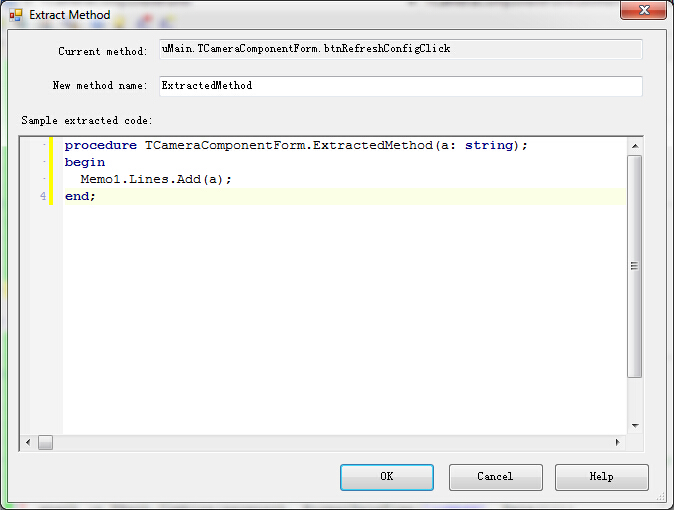
Task: Click the vertical scrollbar thumb in code preview
Action: 634,266
